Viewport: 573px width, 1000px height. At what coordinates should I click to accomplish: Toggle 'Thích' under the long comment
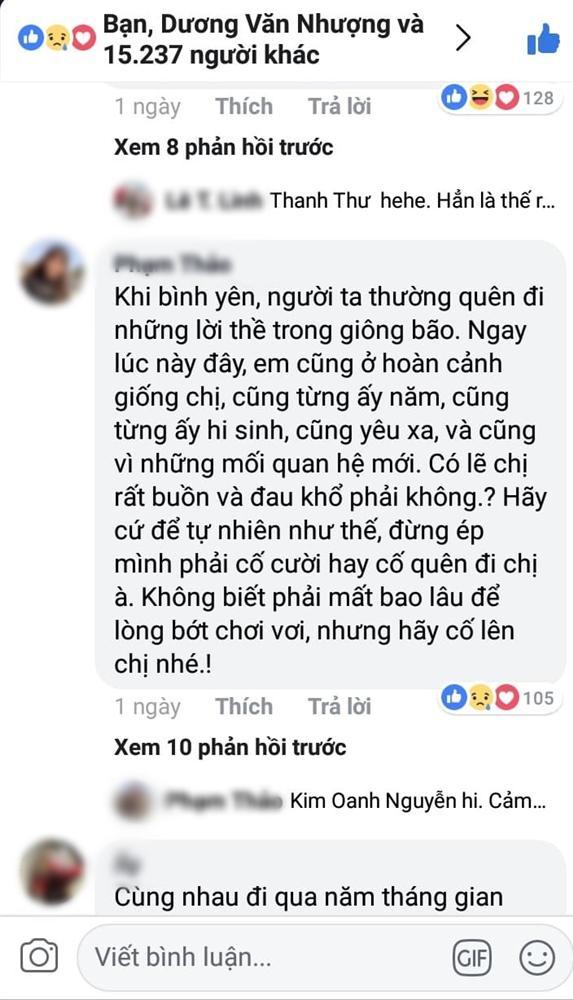pyautogui.click(x=244, y=706)
